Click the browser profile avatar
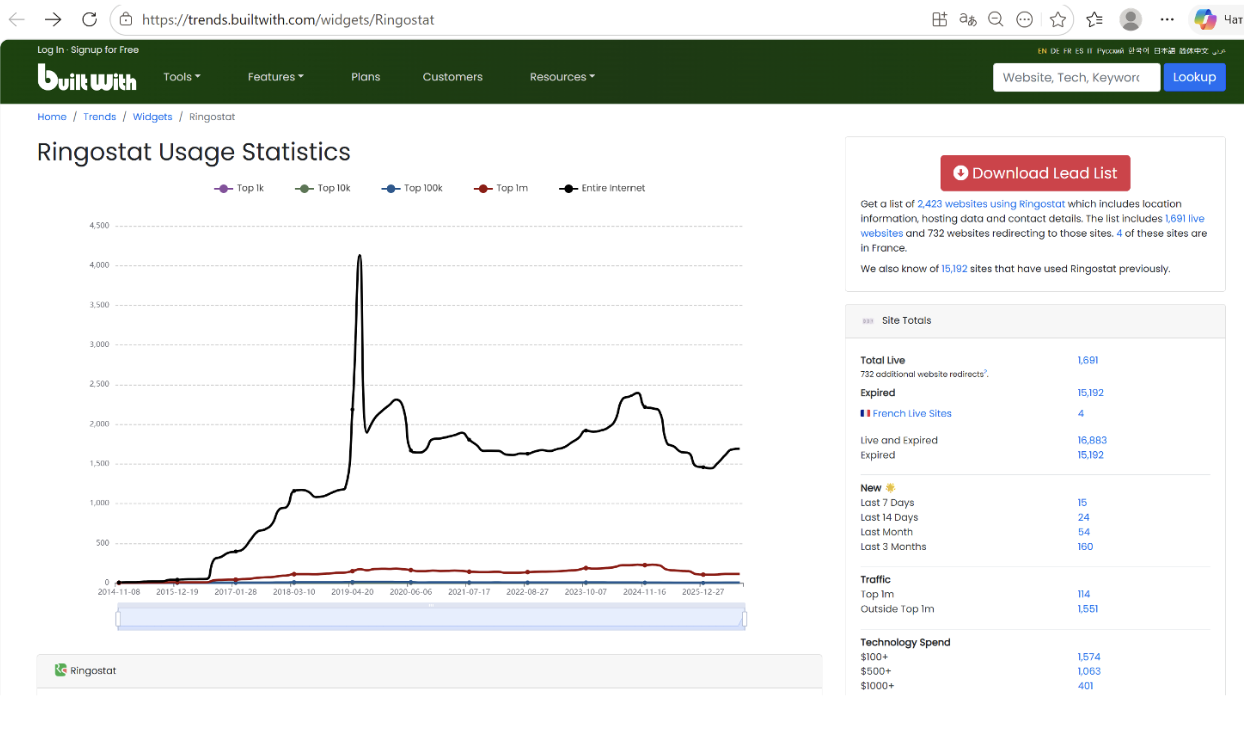This screenshot has width=1246, height=746. point(1131,19)
